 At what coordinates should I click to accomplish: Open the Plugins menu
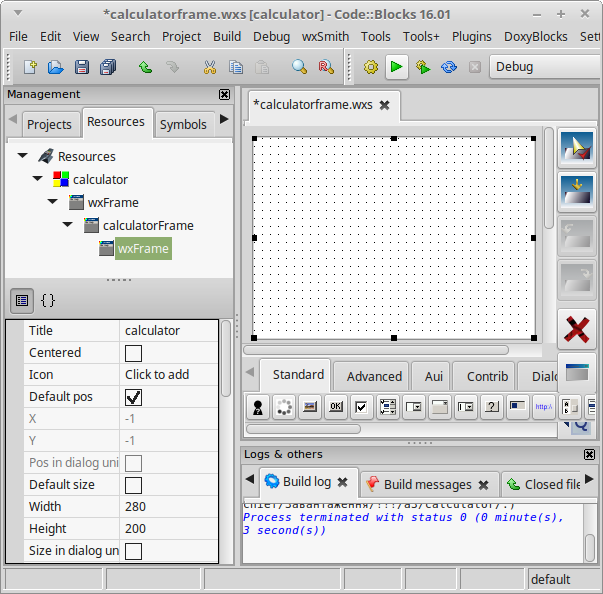point(471,37)
